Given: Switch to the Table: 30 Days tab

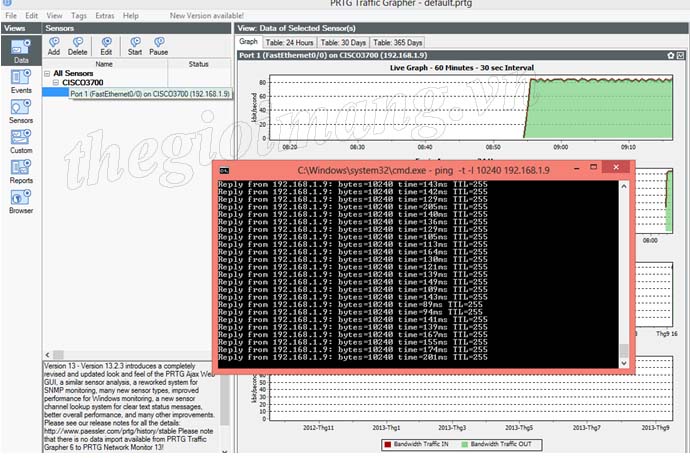Looking at the screenshot, I should point(343,43).
